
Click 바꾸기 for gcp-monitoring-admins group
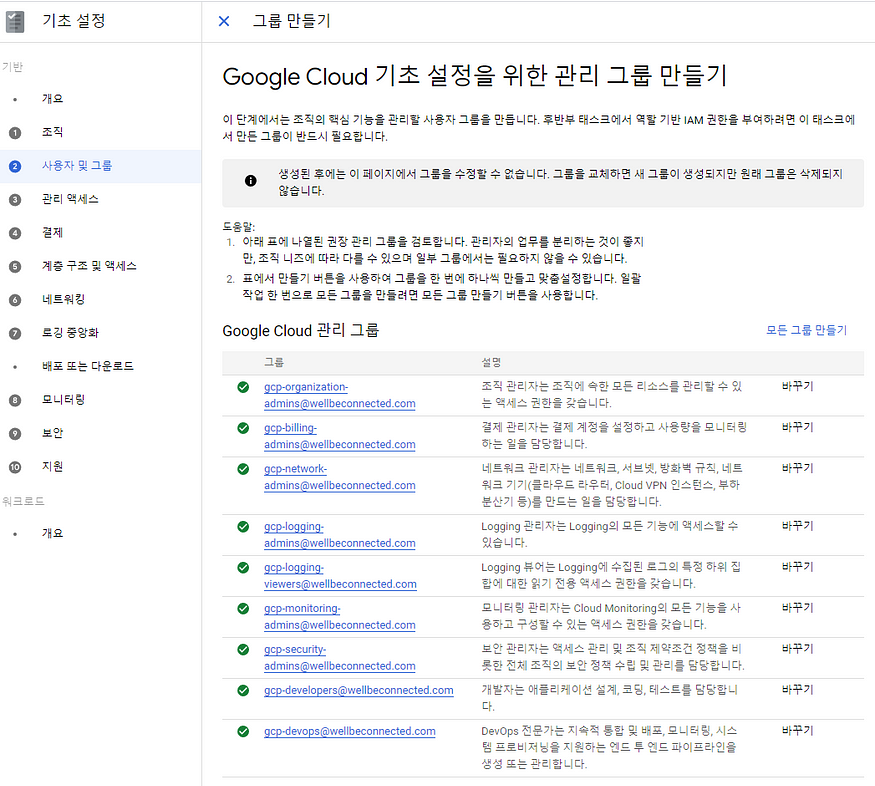(797, 608)
